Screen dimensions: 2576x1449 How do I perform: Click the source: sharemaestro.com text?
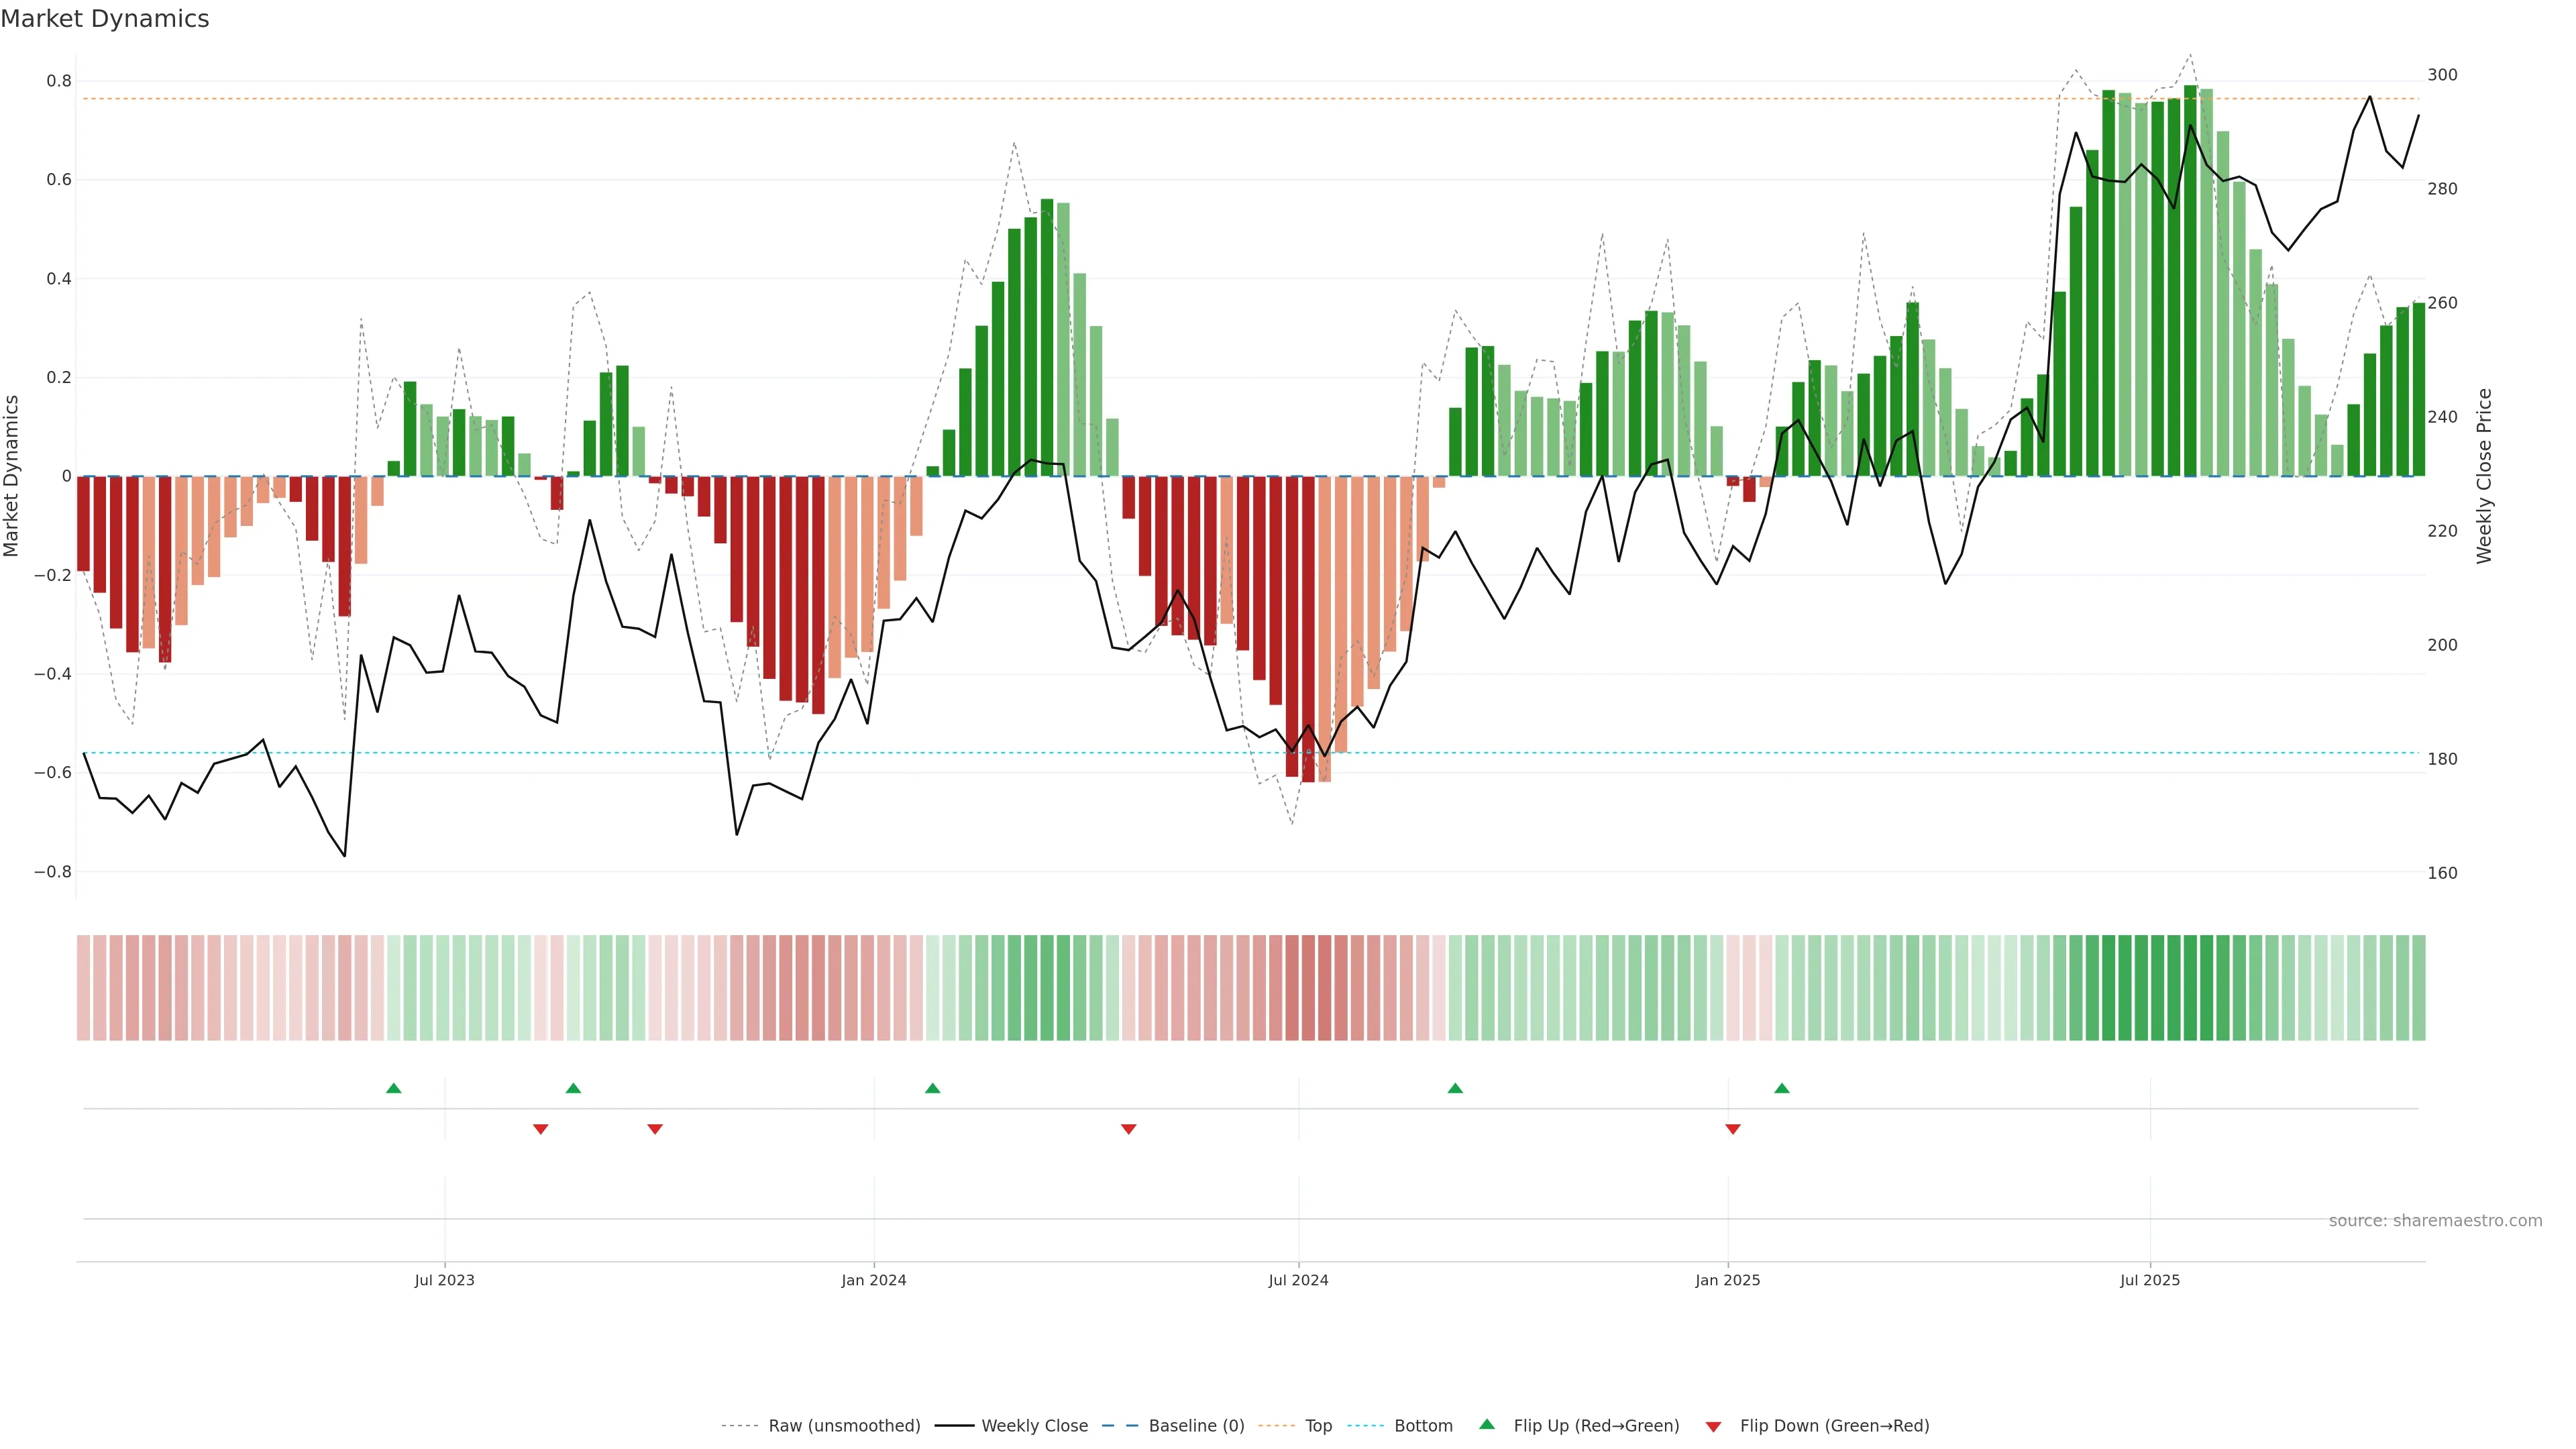click(x=2435, y=1221)
